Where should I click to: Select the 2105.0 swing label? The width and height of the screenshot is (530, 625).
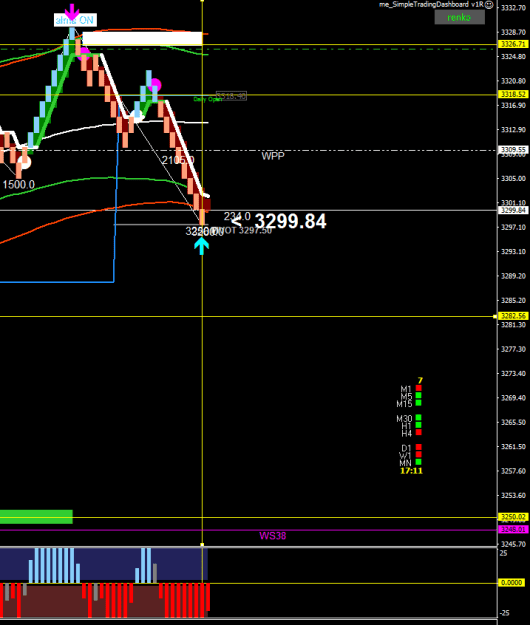click(178, 160)
